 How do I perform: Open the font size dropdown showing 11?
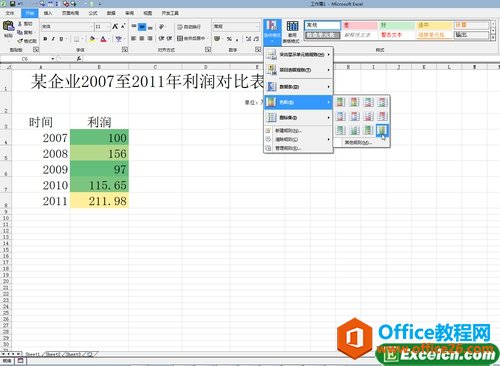[108, 26]
